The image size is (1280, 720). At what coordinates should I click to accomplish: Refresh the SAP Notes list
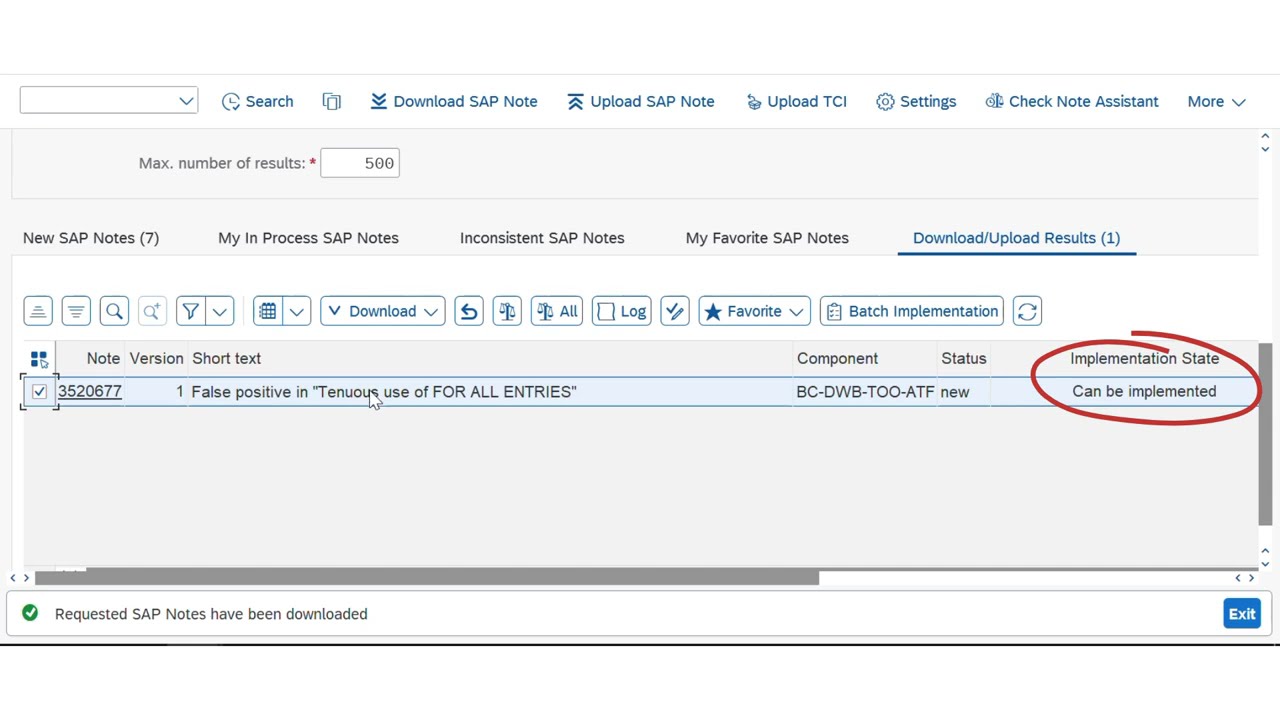1027,311
